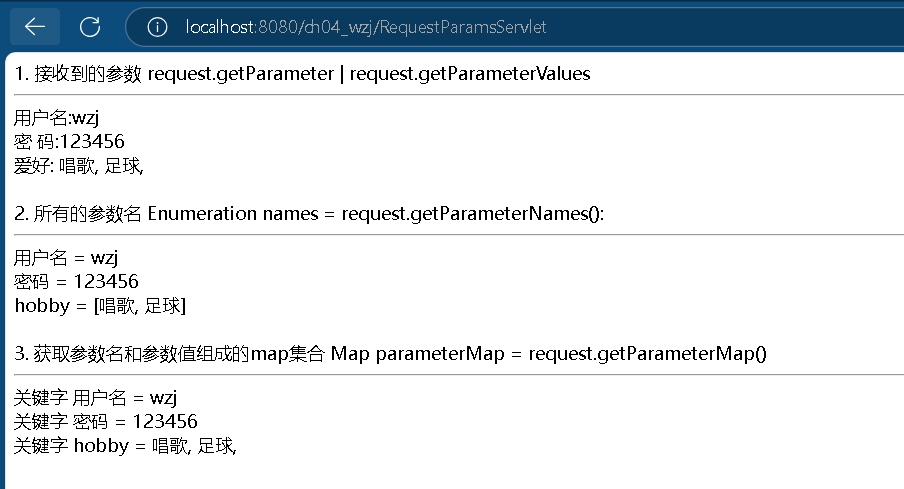Viewport: 904px width, 489px height.
Task: Open site information circle icon
Action: point(156,27)
